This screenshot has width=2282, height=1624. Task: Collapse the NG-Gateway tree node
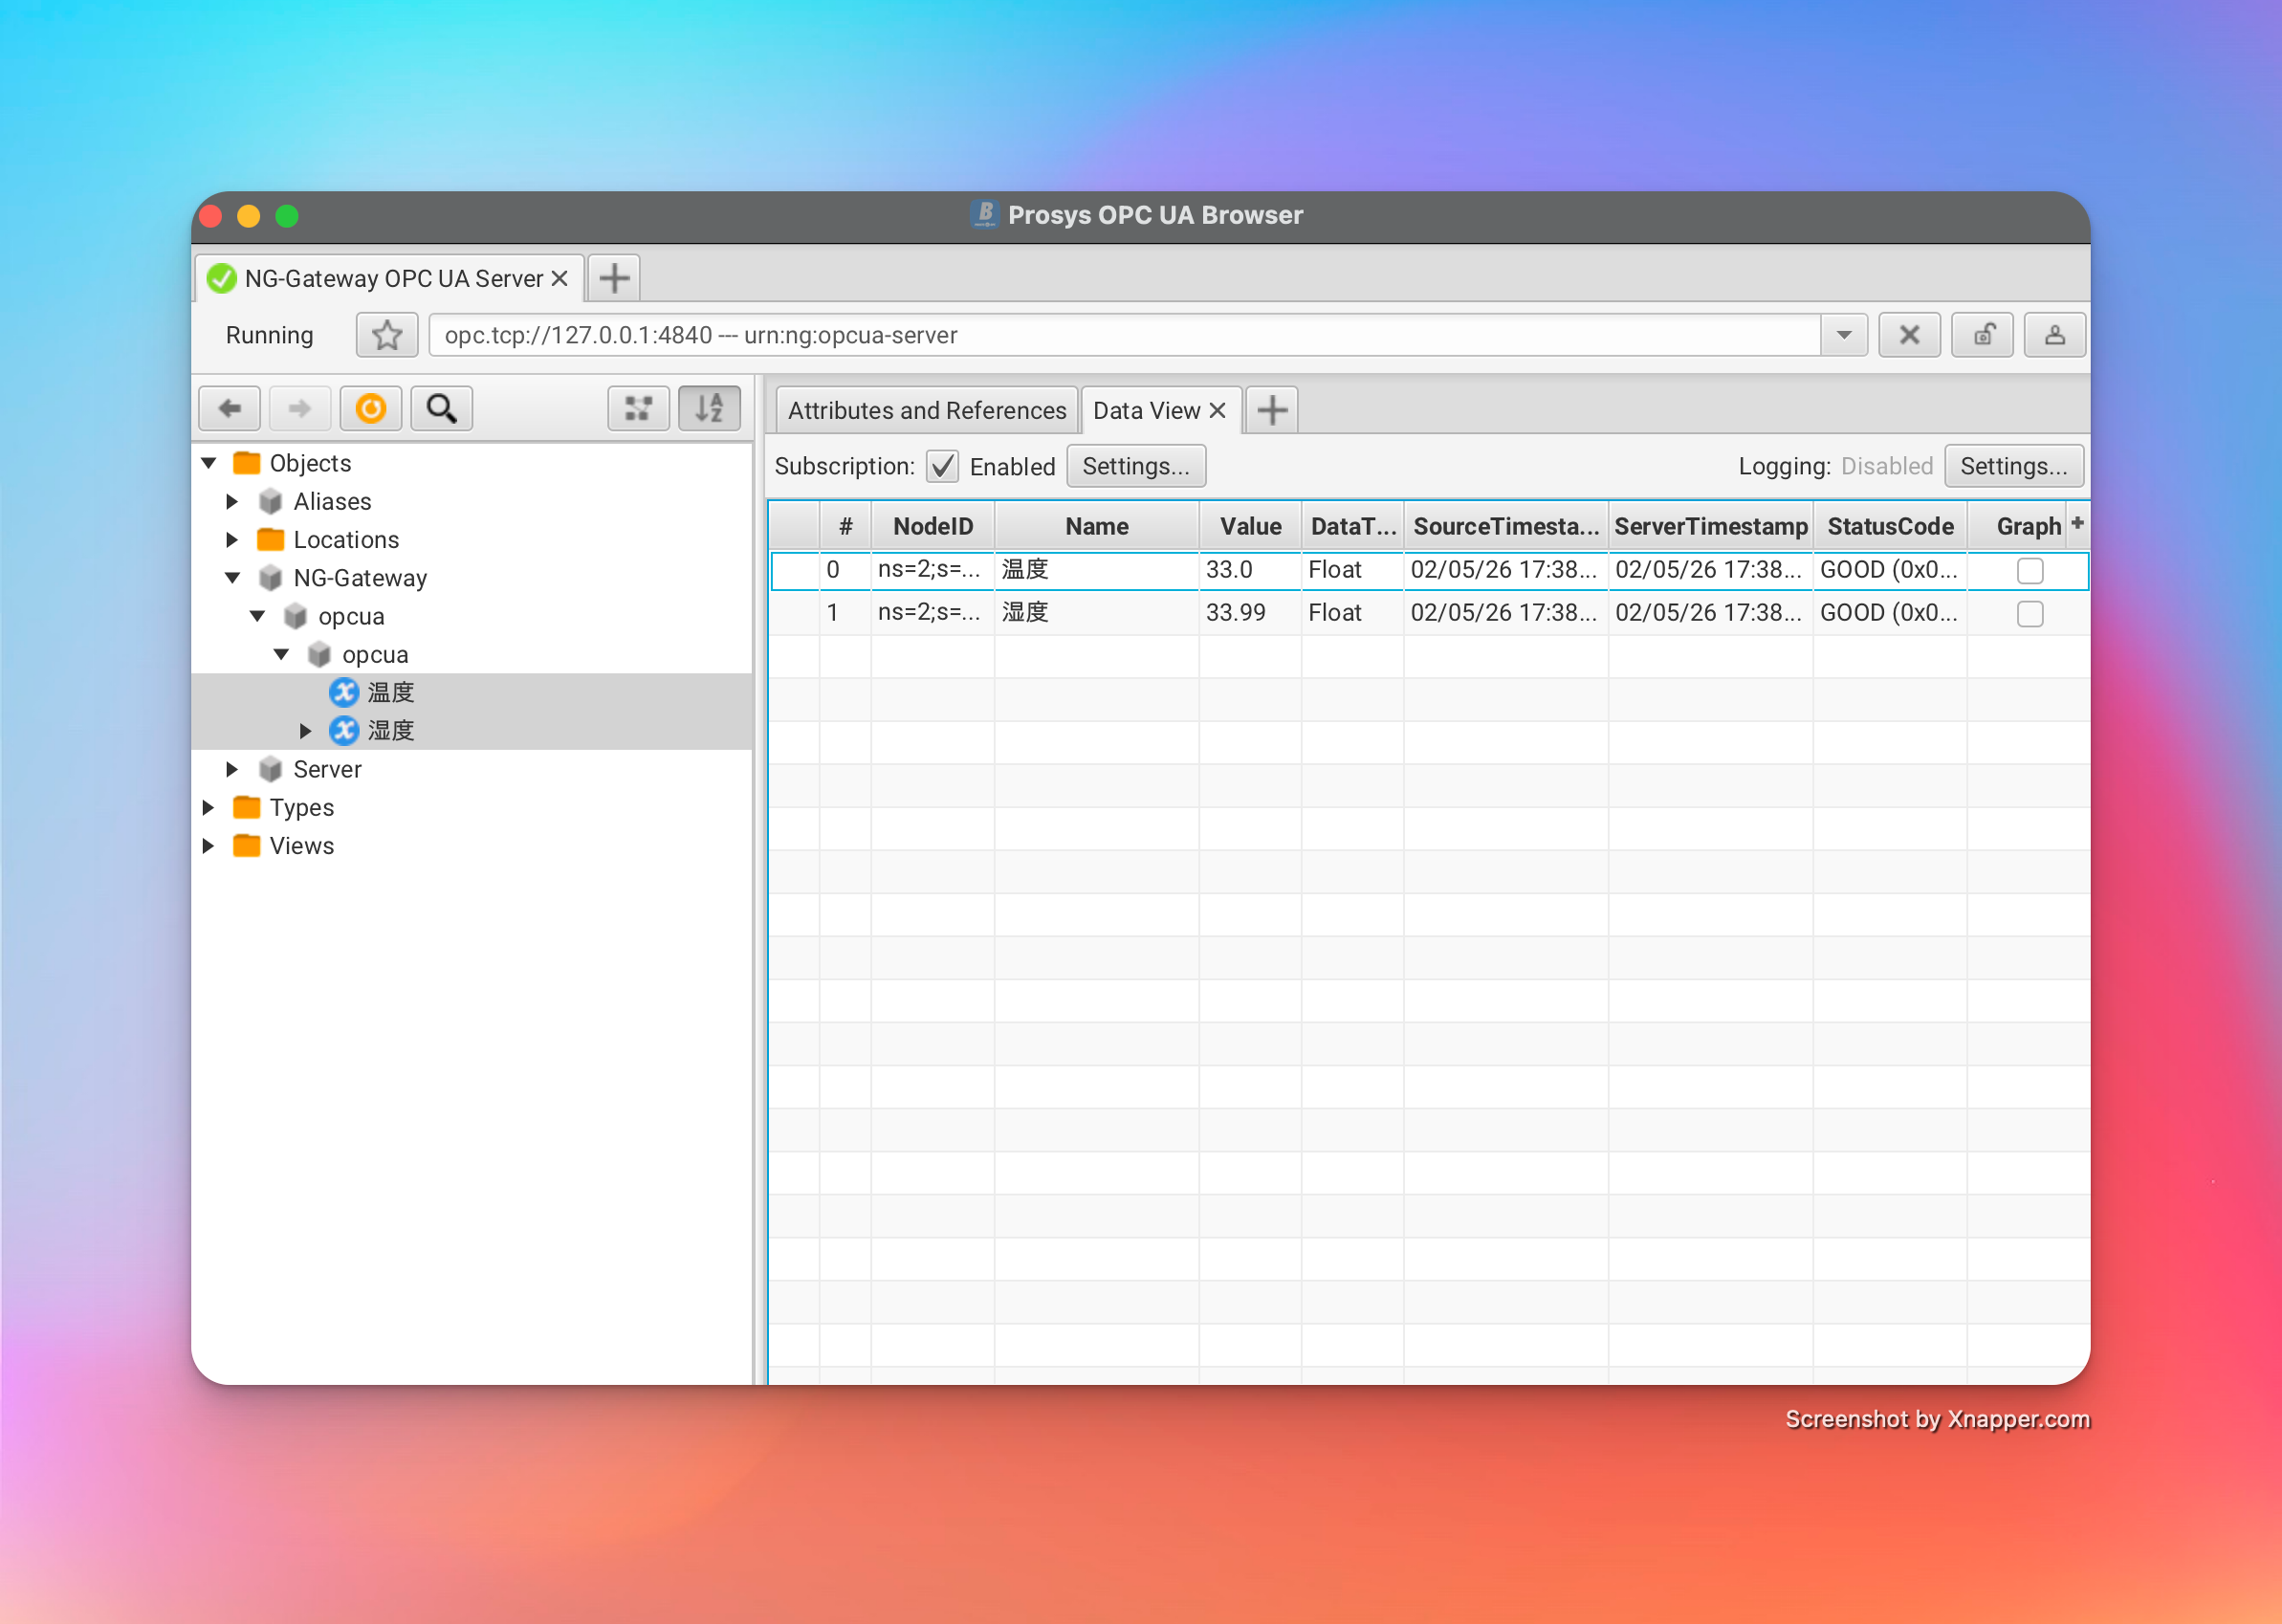coord(232,578)
